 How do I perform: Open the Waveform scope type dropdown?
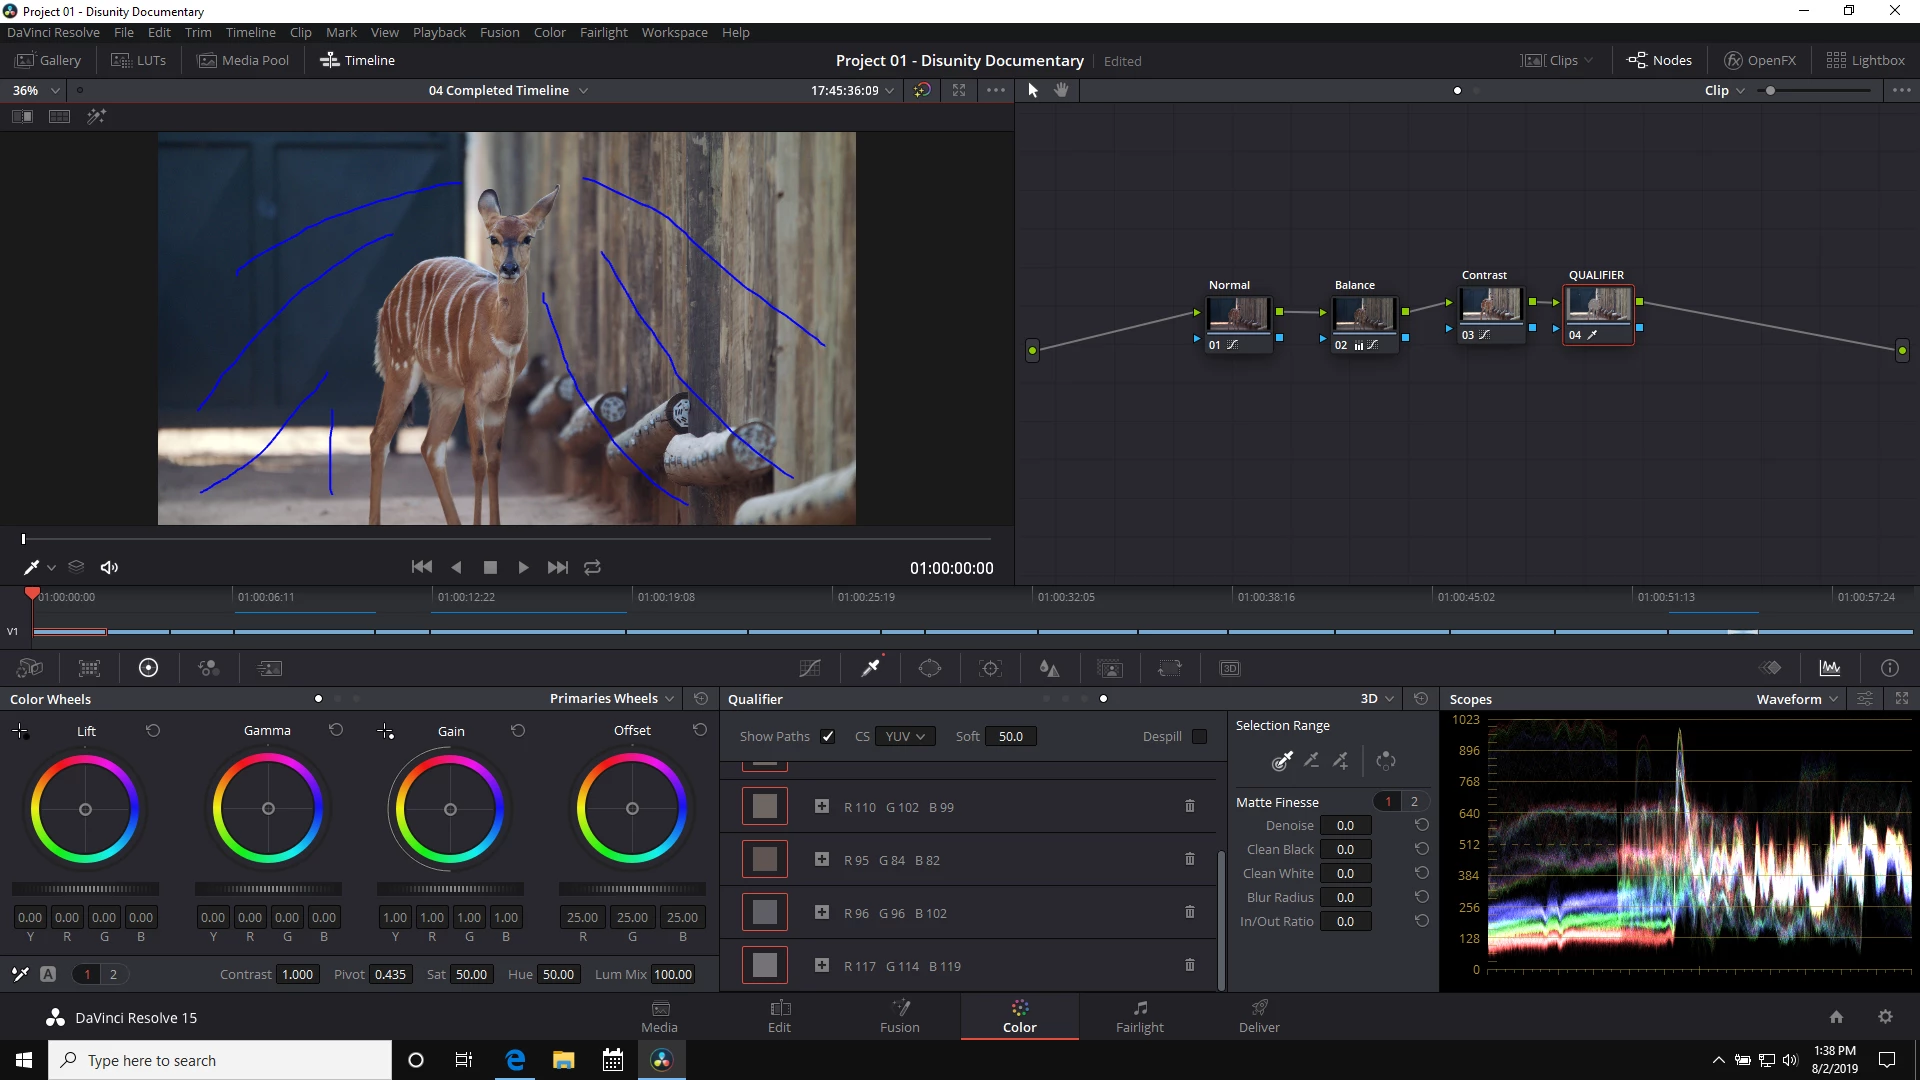click(x=1796, y=699)
